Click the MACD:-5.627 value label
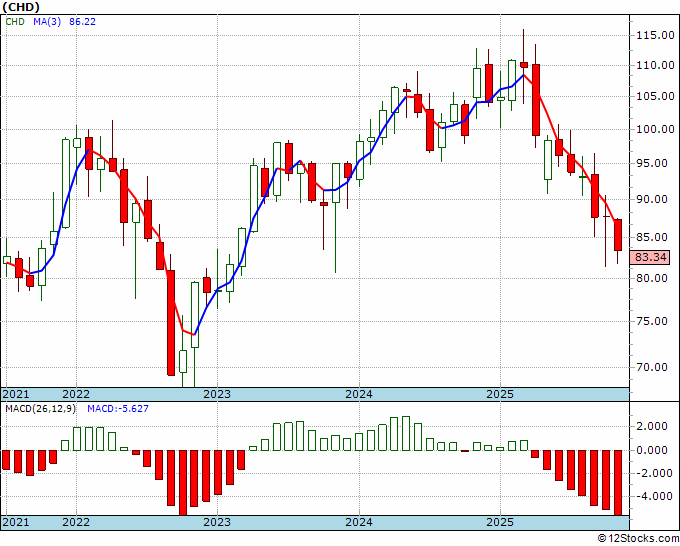Image resolution: width=680 pixels, height=546 pixels. click(118, 409)
